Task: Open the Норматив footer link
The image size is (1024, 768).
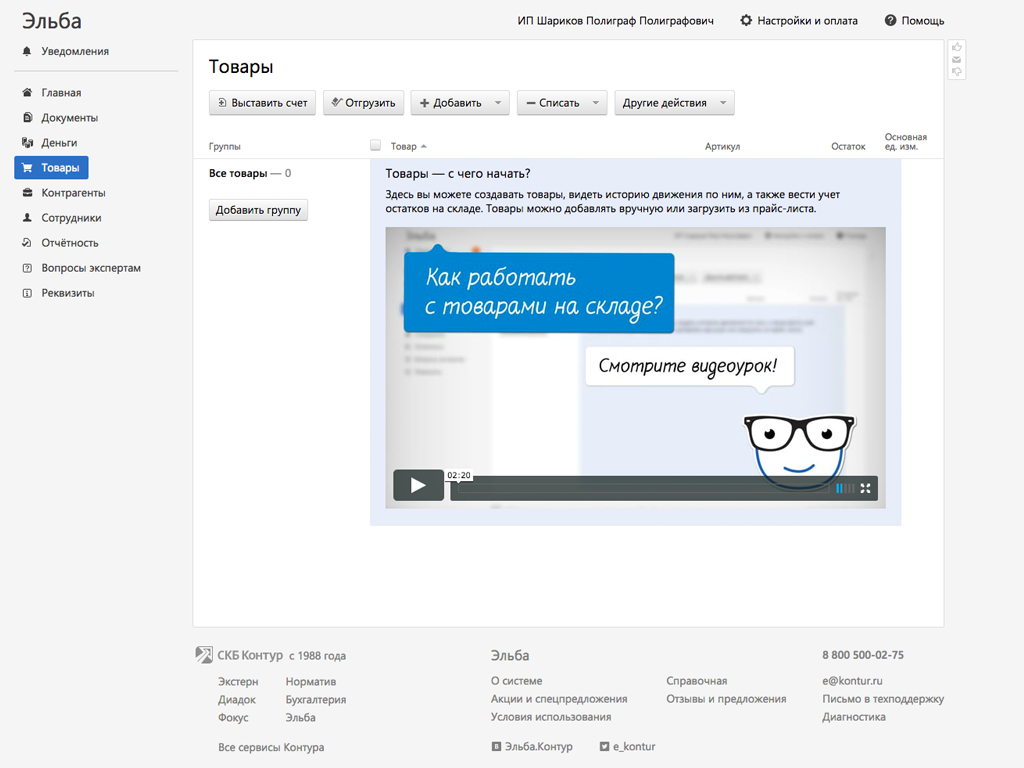Action: [x=311, y=681]
